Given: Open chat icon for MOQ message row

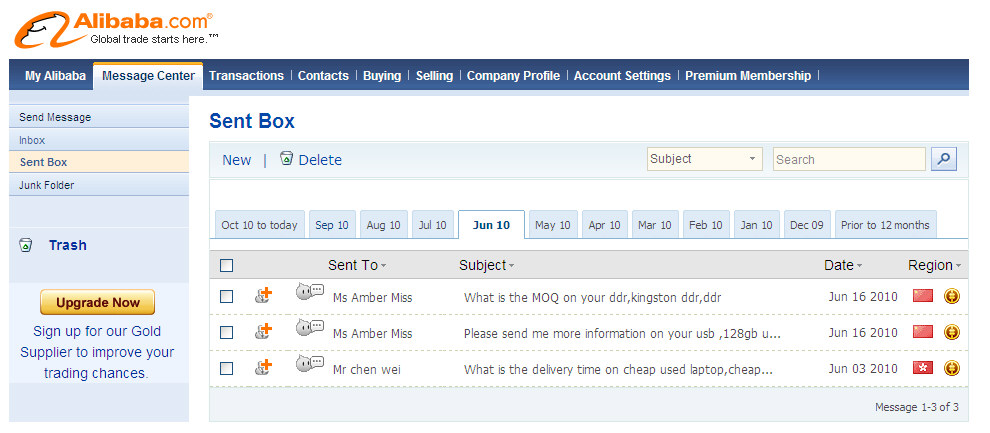Looking at the screenshot, I should click(309, 292).
